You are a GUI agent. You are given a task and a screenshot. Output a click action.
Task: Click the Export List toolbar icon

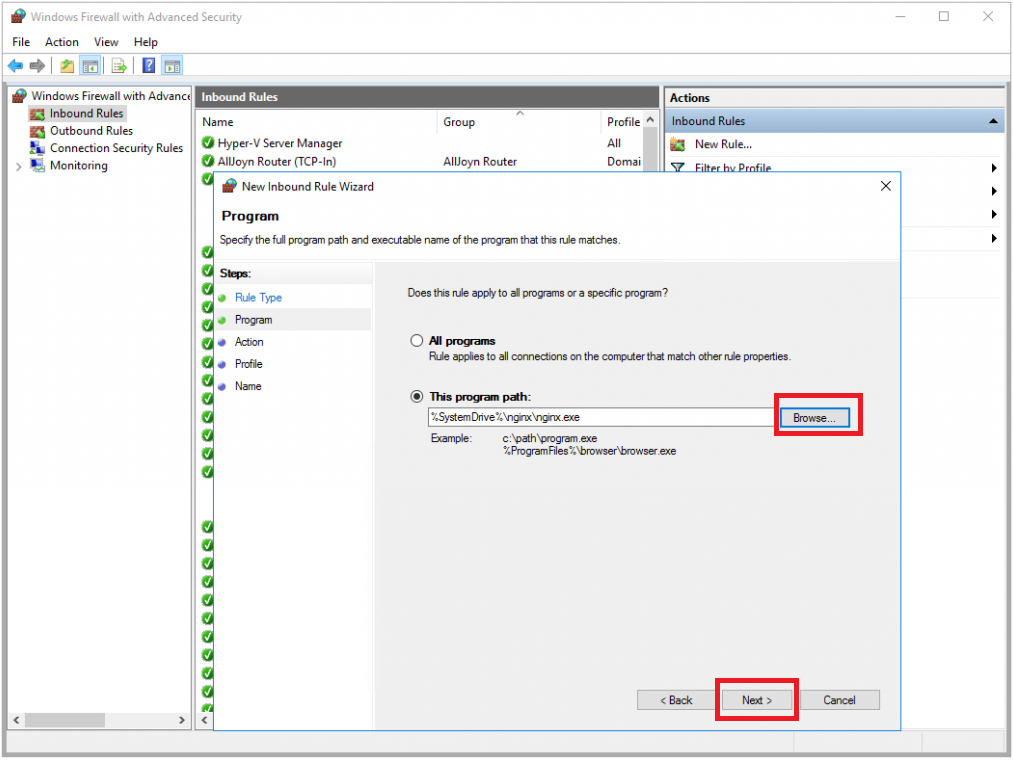tap(119, 65)
